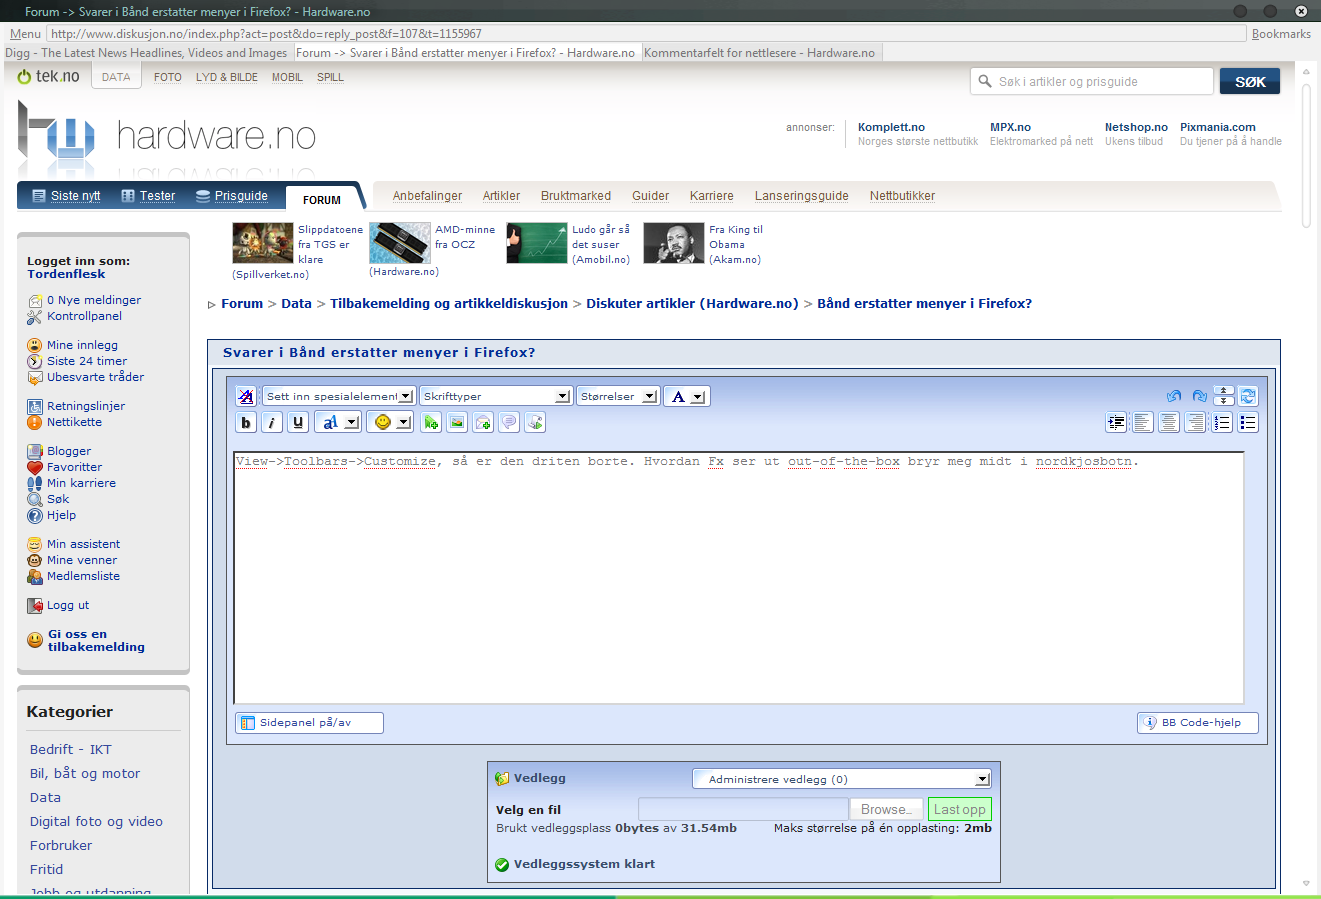Insert a quote using speech bubble icon
The width and height of the screenshot is (1321, 899).
click(509, 422)
